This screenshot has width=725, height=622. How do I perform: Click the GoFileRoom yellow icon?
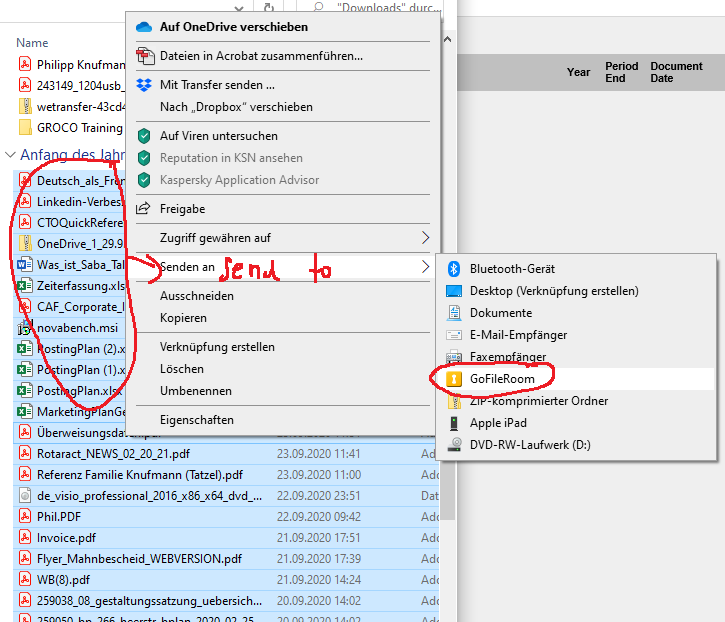coord(454,379)
